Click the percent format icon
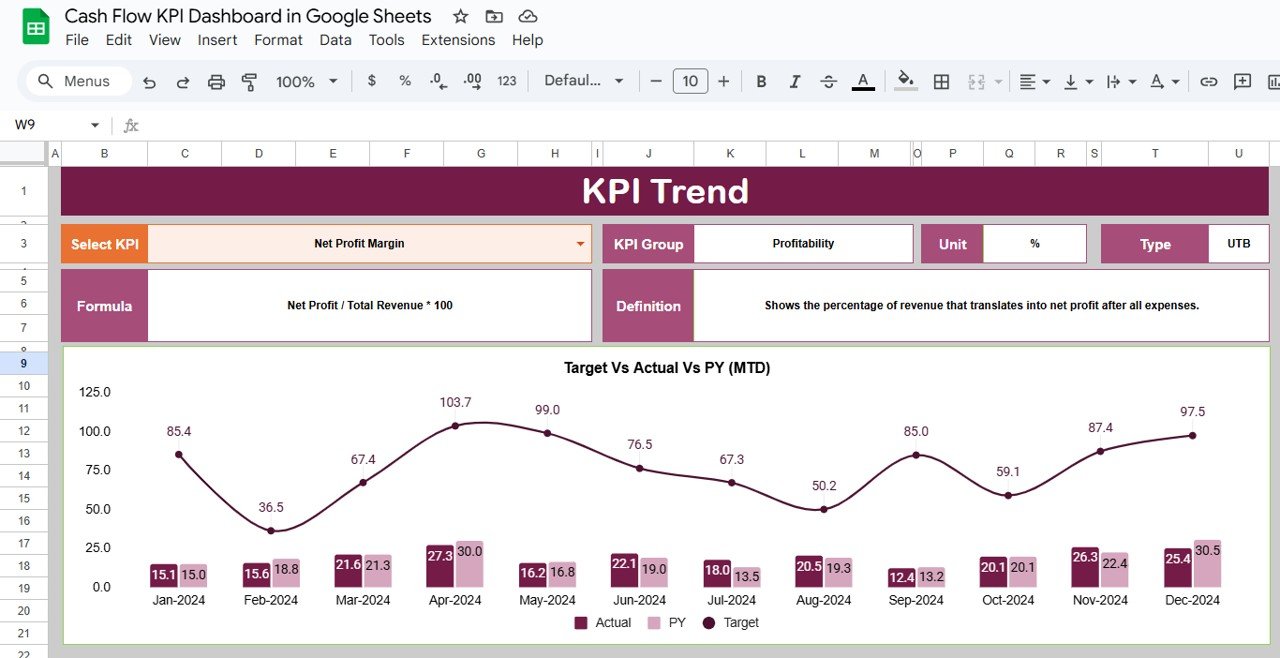This screenshot has width=1280, height=658. coord(404,81)
